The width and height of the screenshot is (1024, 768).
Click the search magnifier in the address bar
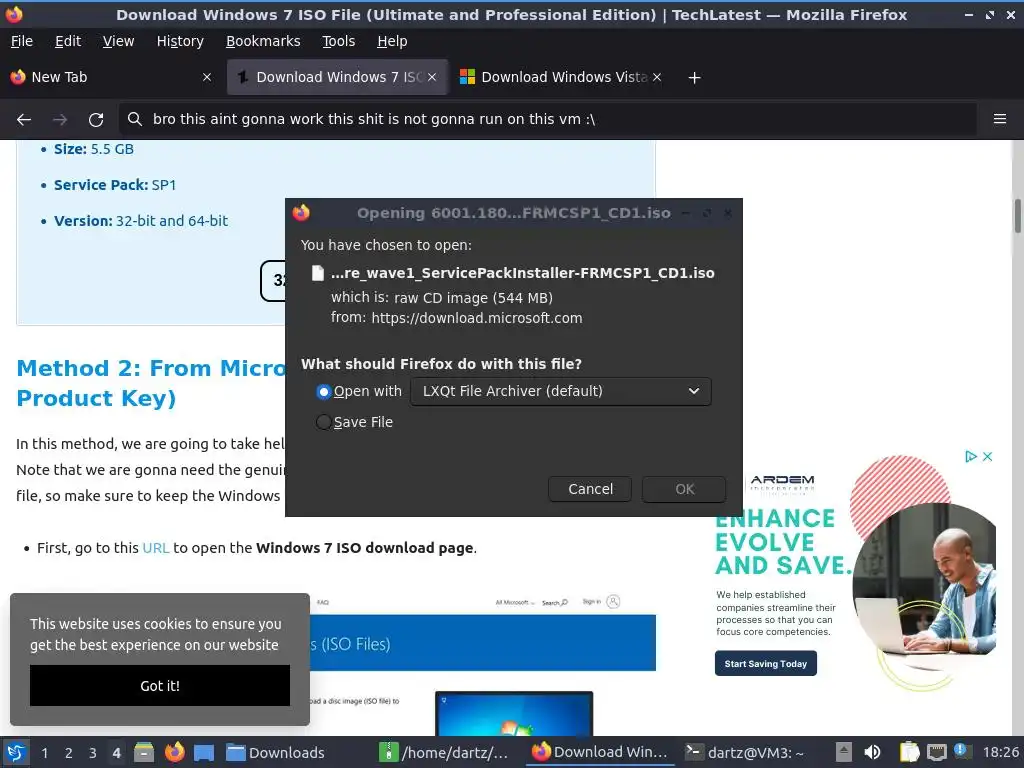(135, 119)
